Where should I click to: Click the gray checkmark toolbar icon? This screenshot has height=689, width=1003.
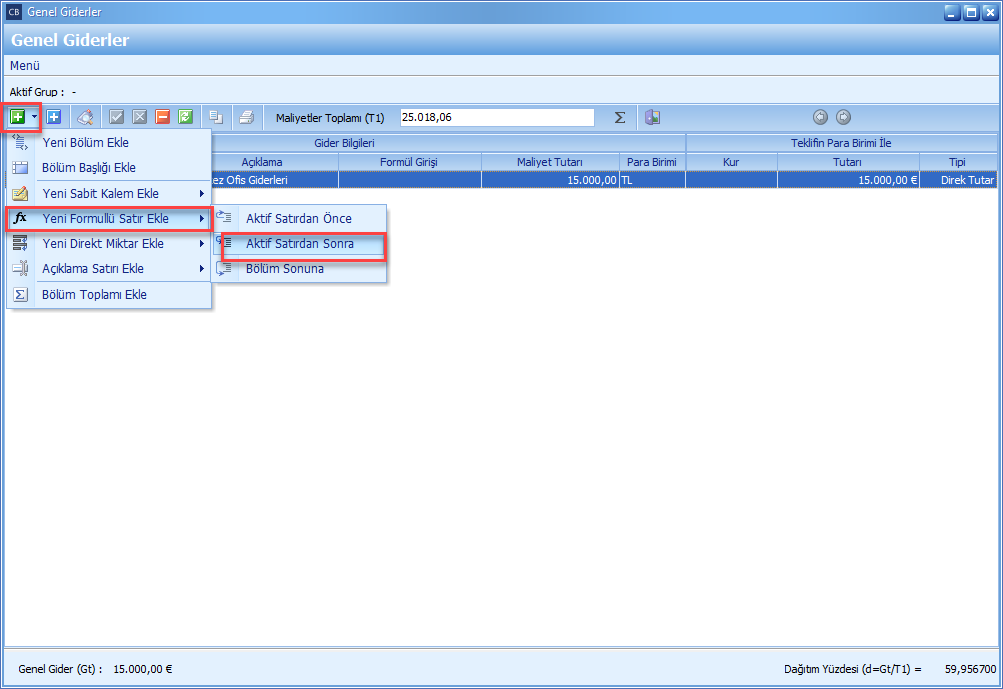[x=117, y=117]
